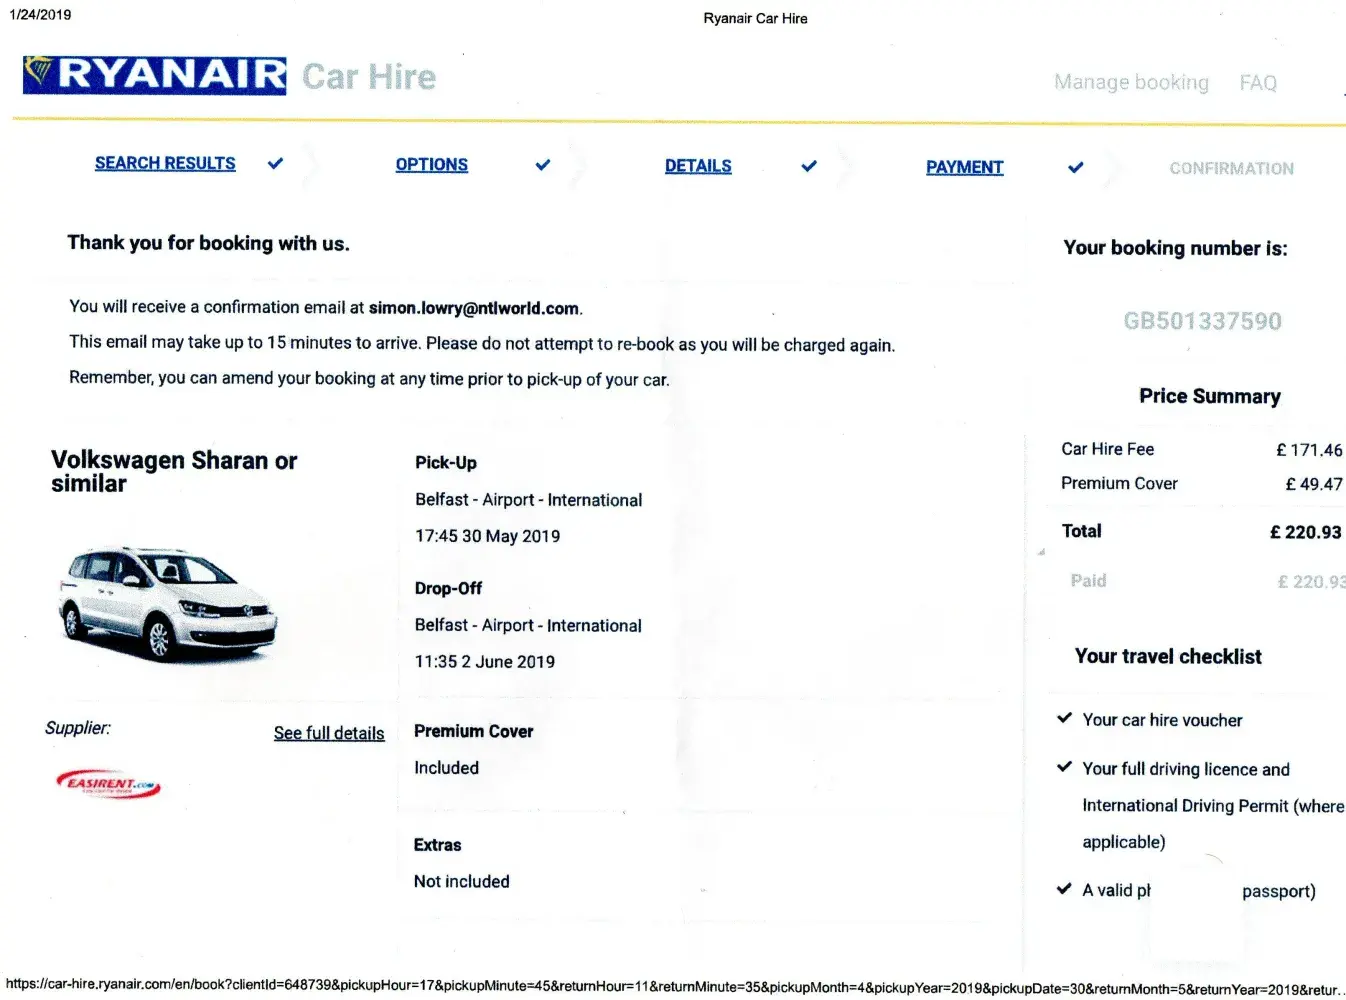Tick the car hire voucher checklist item
1346x1000 pixels.
point(1065,718)
